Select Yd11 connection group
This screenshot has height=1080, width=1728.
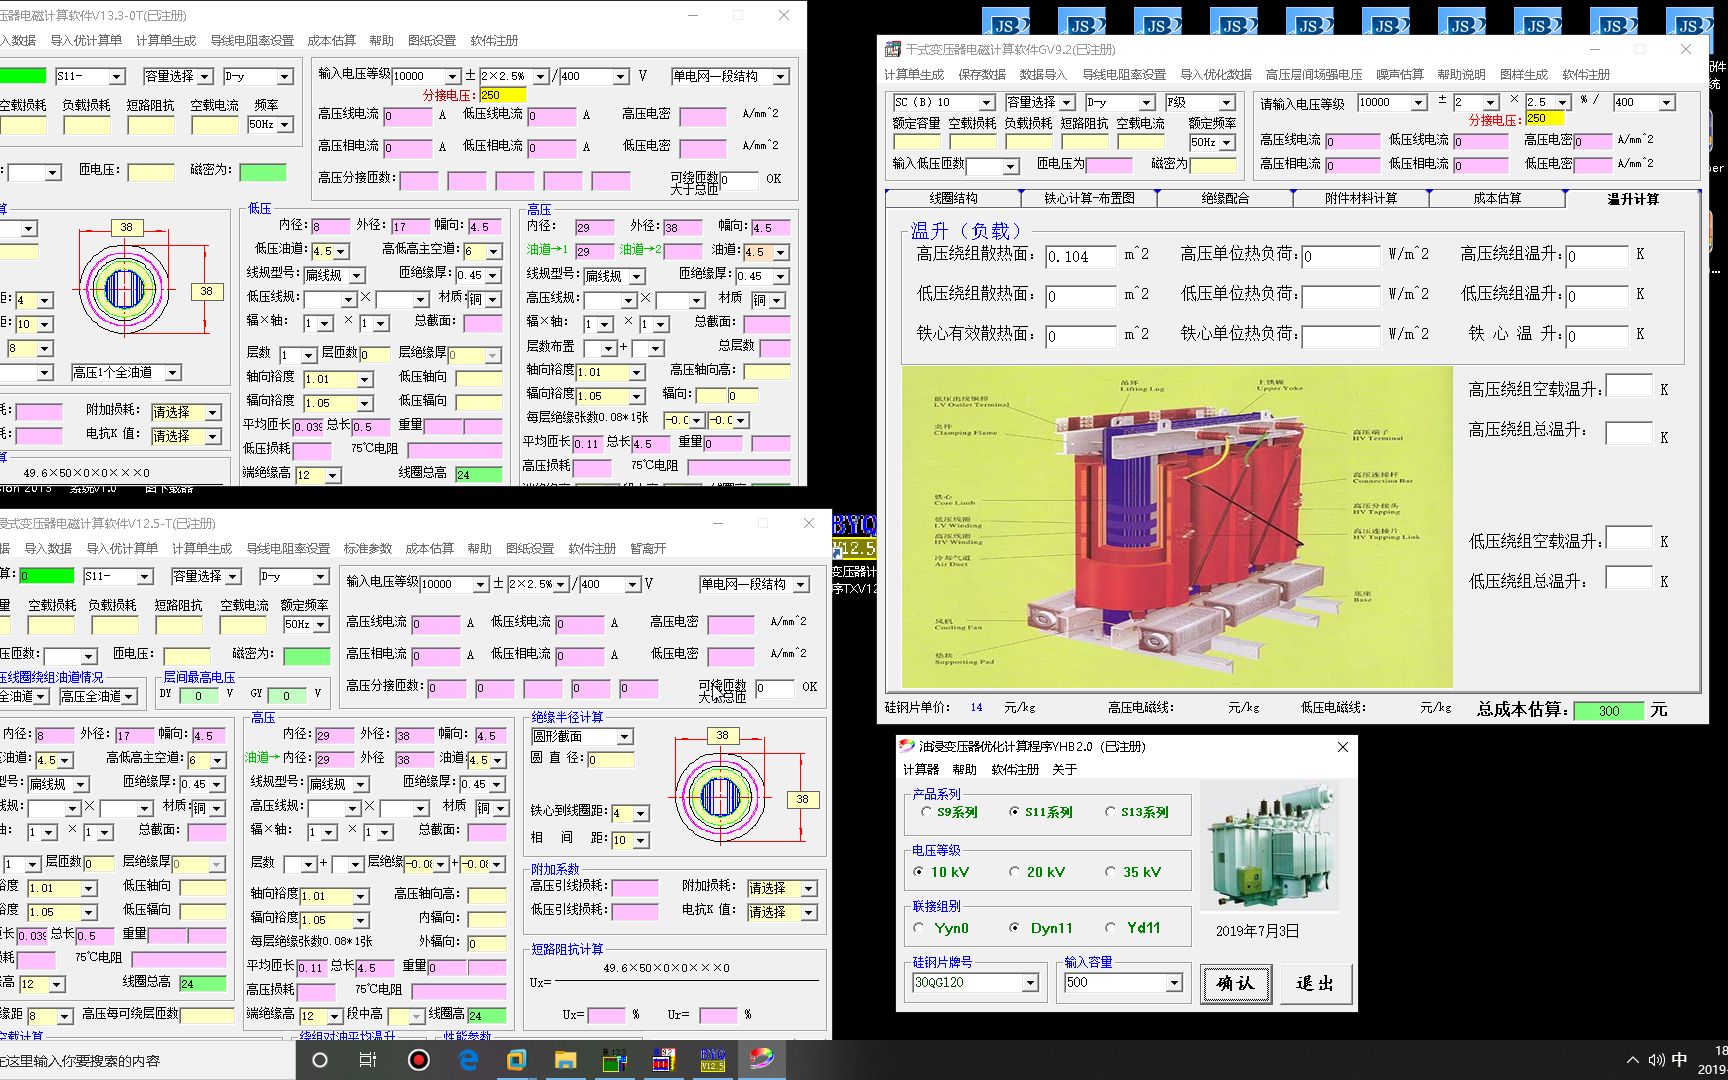[1111, 928]
